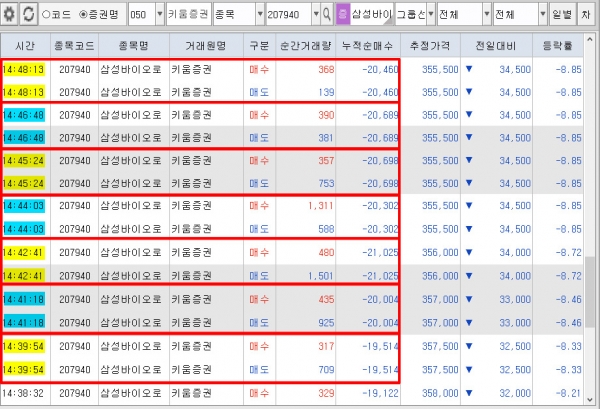Click the 시간 column header
The image size is (600, 409).
click(25, 46)
